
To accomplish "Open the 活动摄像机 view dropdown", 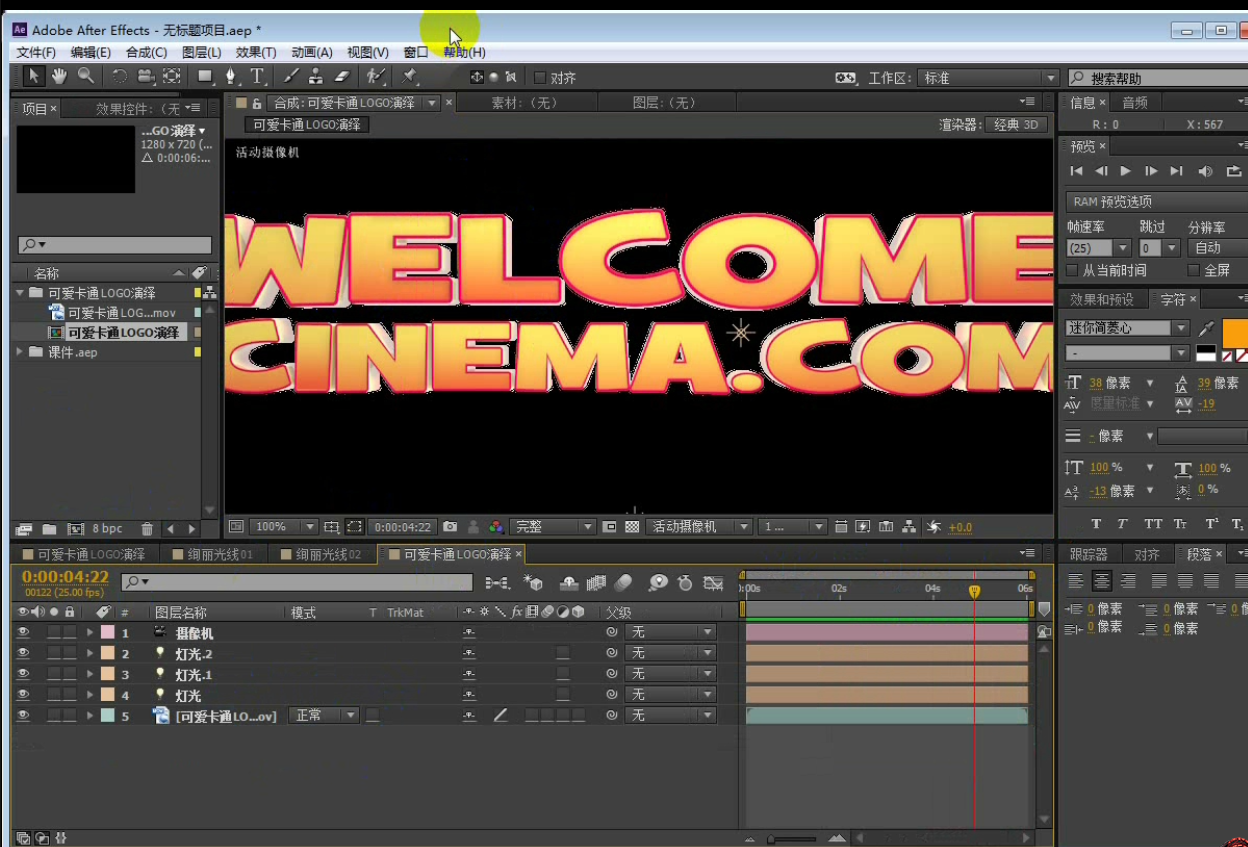I will [x=699, y=527].
